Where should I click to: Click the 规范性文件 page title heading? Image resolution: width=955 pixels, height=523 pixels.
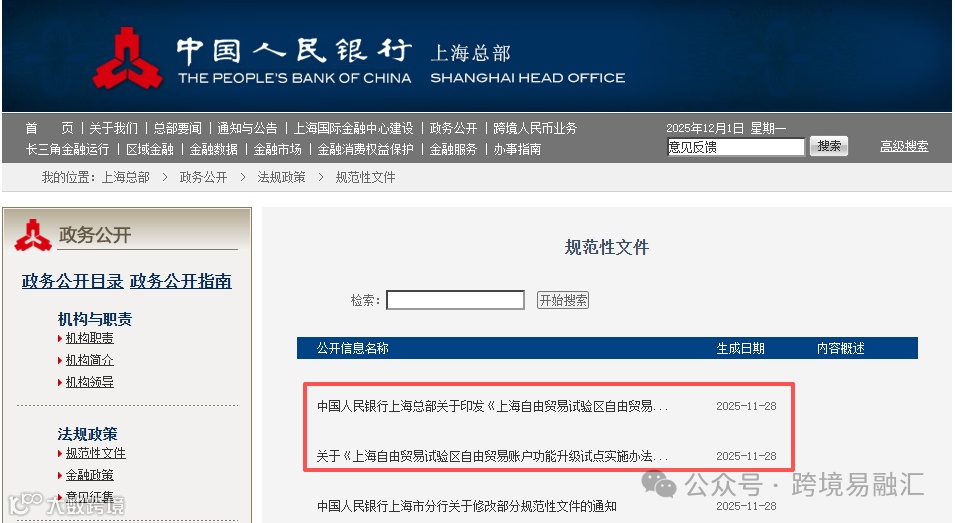coord(607,247)
